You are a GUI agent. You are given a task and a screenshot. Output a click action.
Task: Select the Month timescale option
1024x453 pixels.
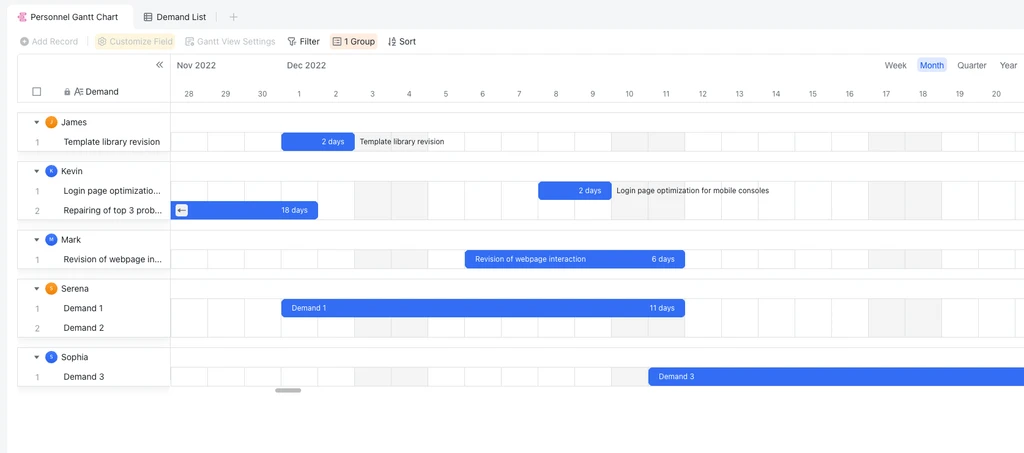932,65
